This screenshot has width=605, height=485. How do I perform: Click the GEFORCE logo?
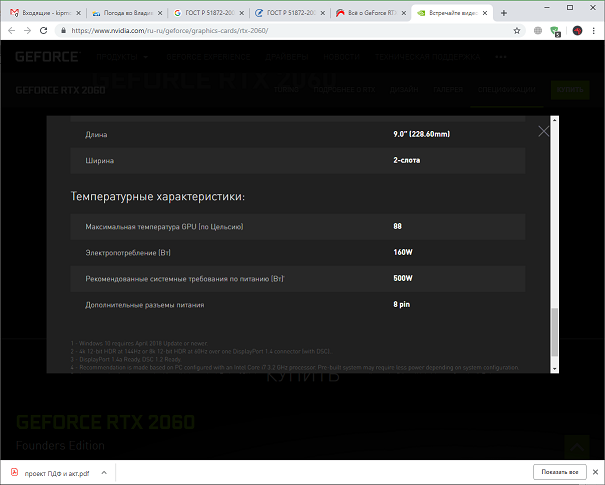point(48,57)
